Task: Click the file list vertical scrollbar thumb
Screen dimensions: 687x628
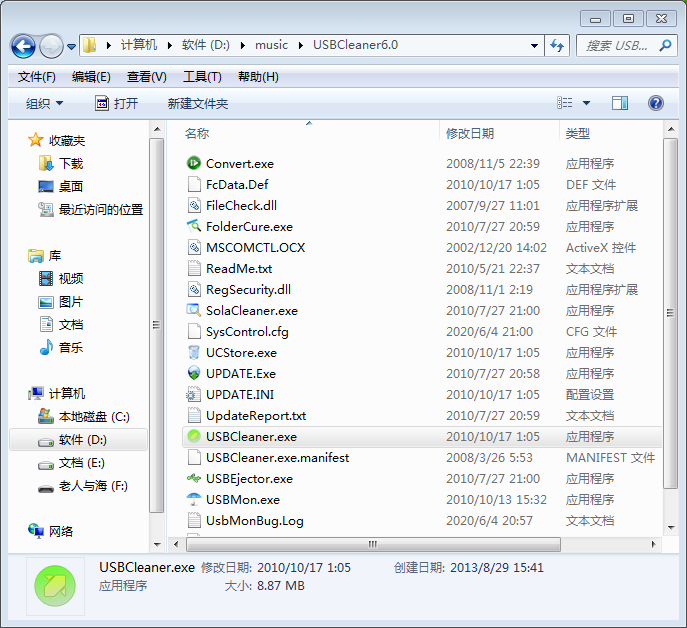Action: (x=670, y=313)
